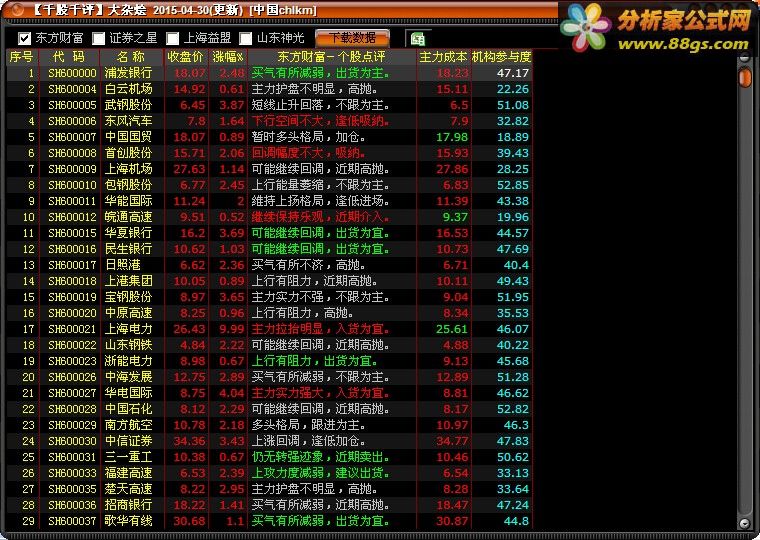Select the 浦发银行 stock row

tap(269, 73)
